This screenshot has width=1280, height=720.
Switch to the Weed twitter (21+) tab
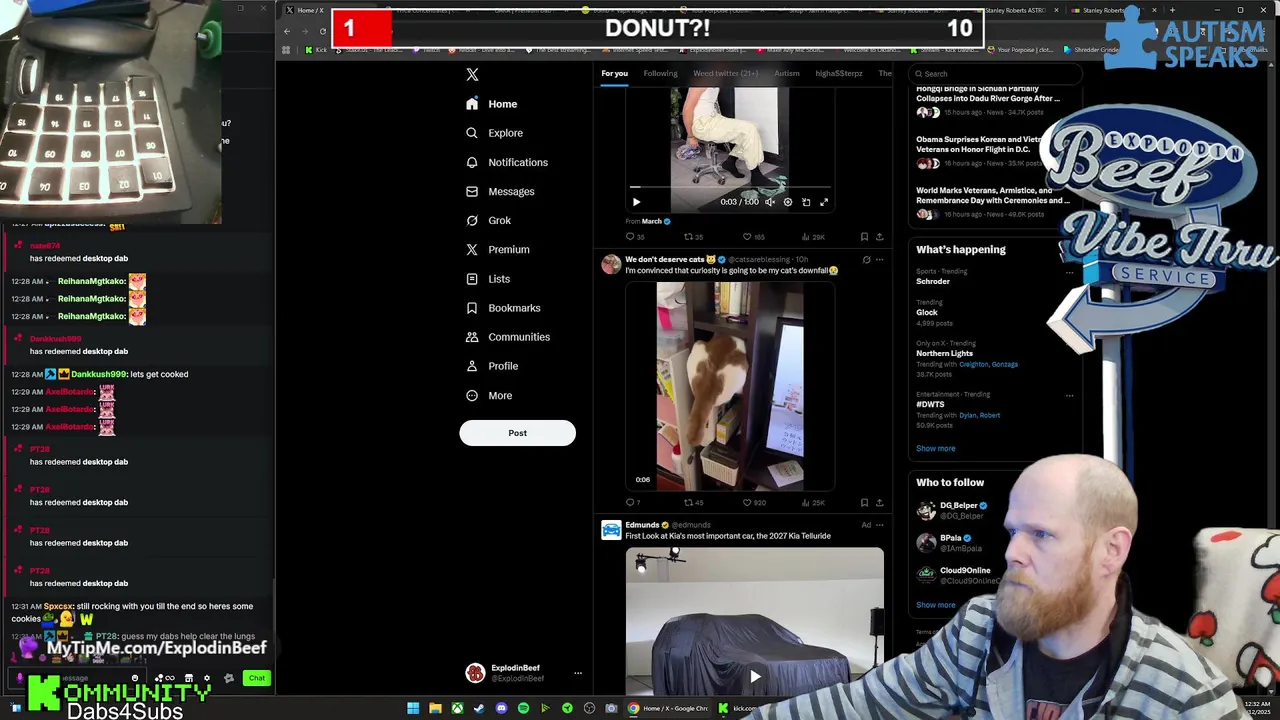(726, 73)
